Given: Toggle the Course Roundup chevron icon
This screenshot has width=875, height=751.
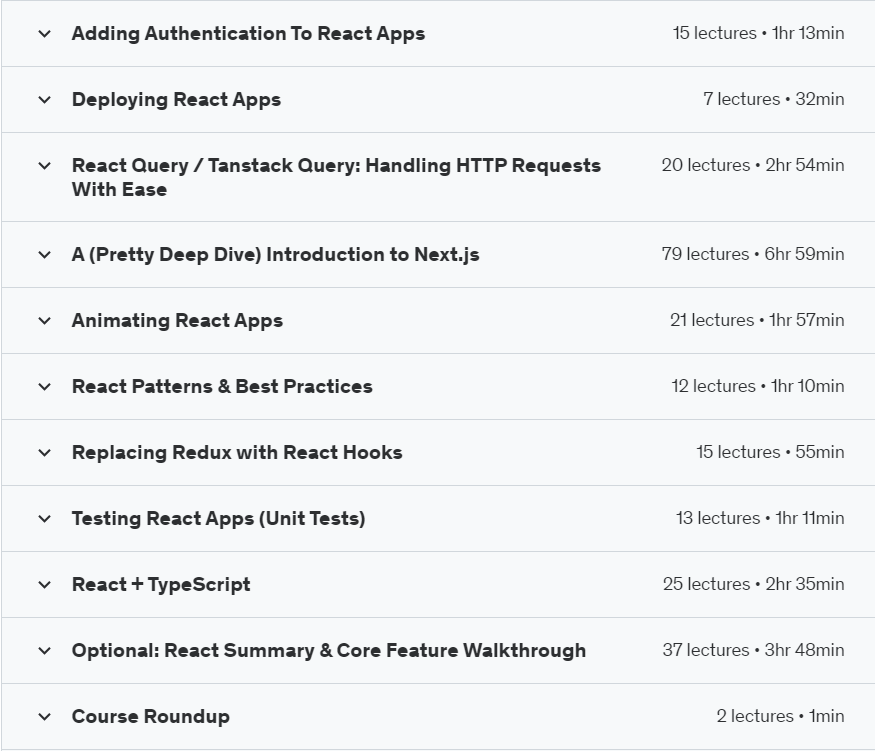Looking at the screenshot, I should pyautogui.click(x=44, y=717).
